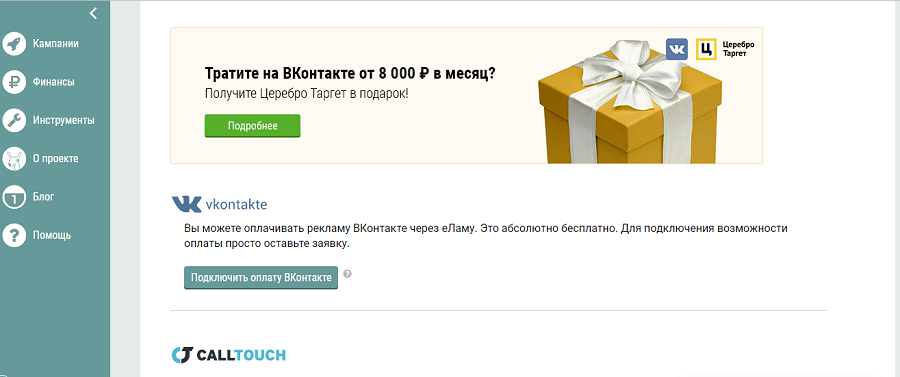This screenshot has height=377, width=900.
Task: Click the help tooltip icon beside Подключить оплату
Action: point(347,274)
